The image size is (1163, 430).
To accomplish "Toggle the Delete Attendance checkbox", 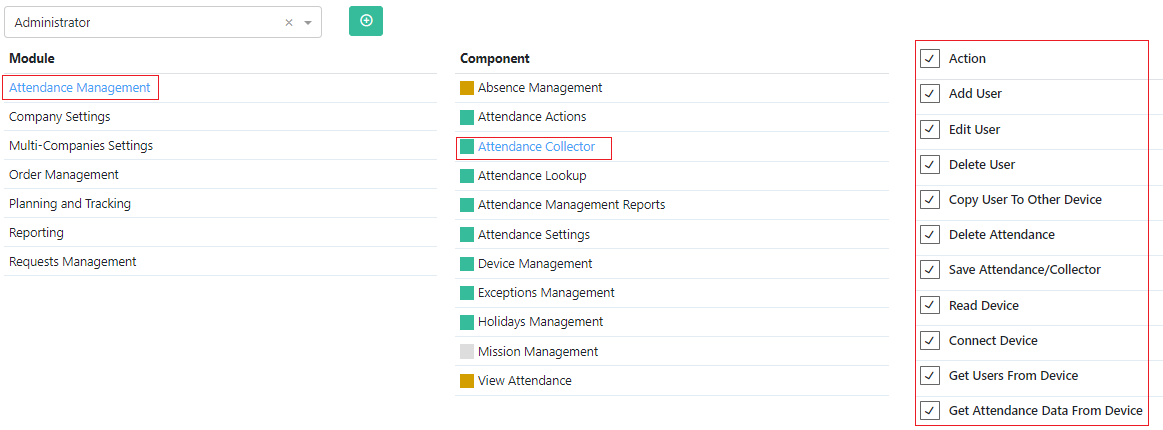I will (930, 235).
